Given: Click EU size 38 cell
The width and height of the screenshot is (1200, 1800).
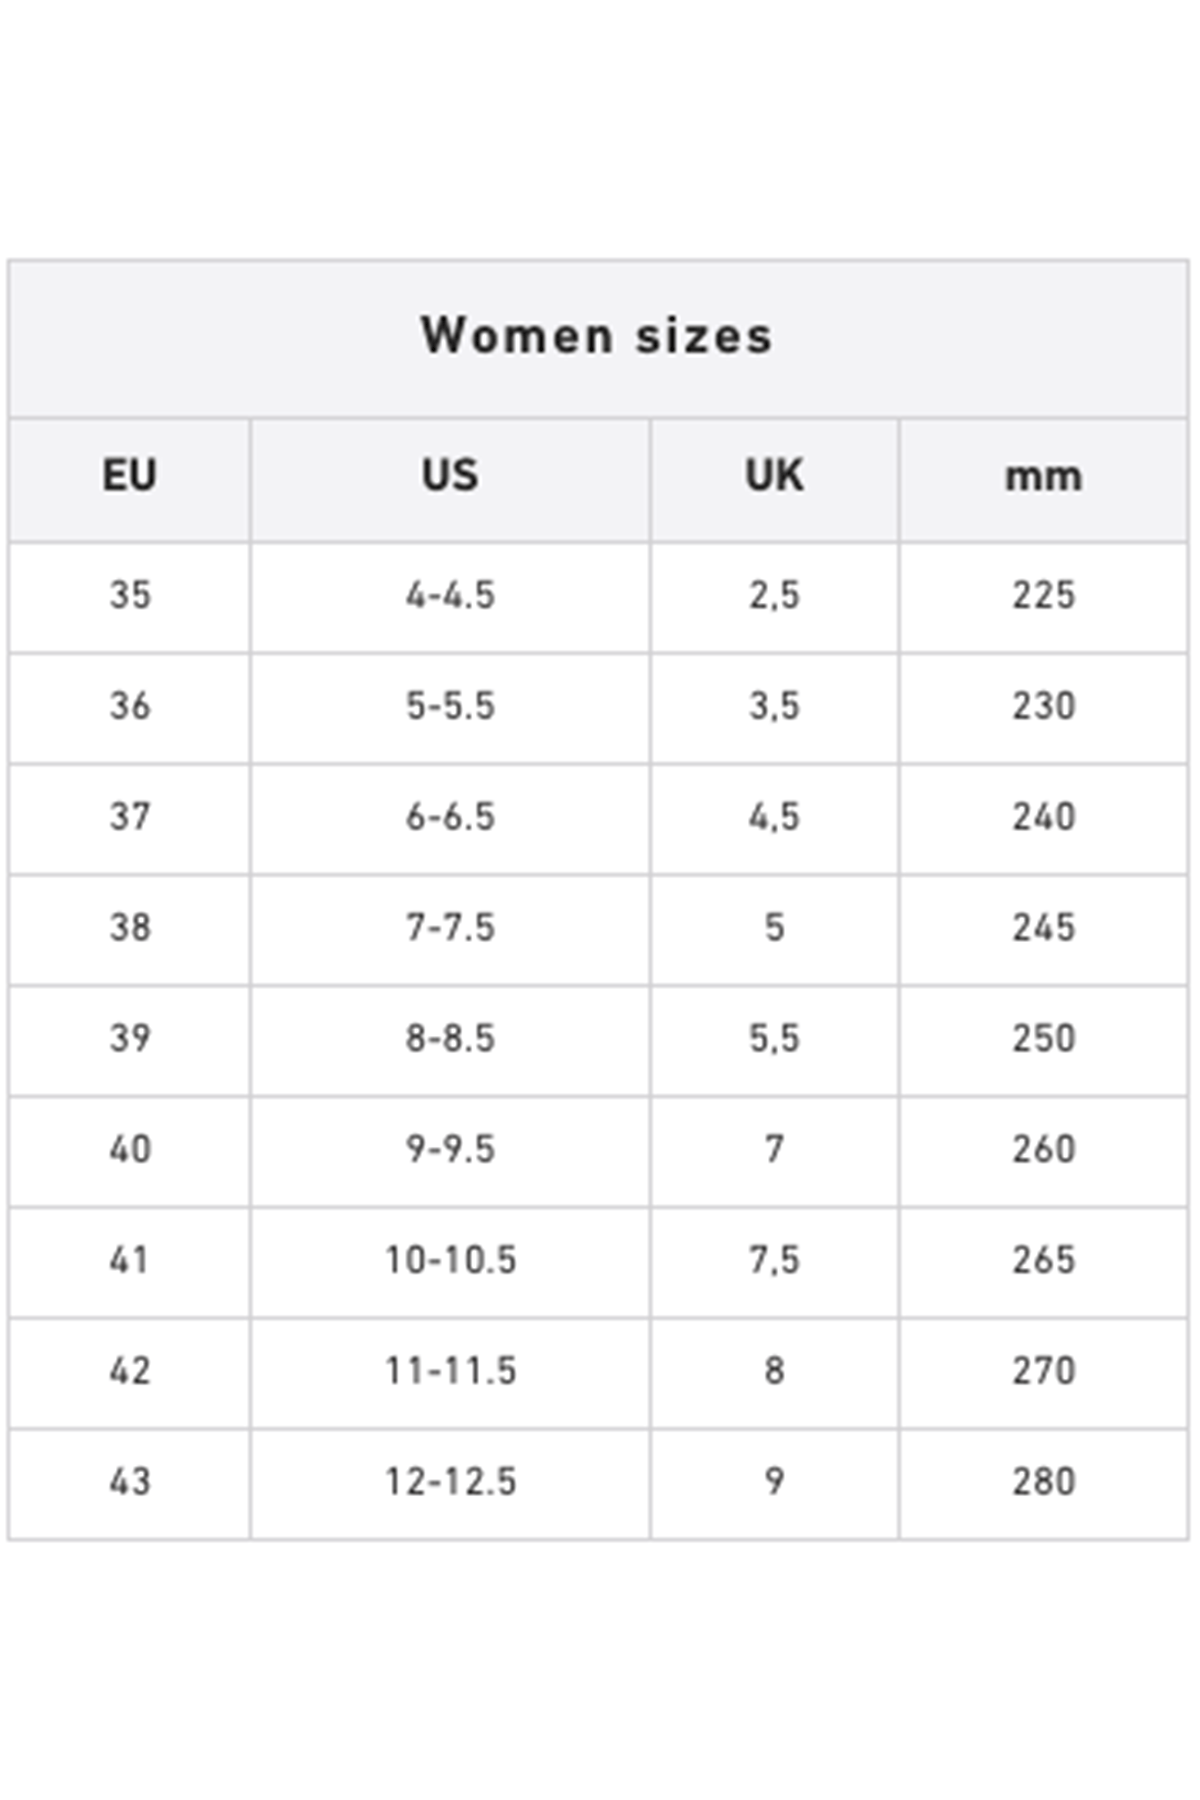Looking at the screenshot, I should click(130, 929).
